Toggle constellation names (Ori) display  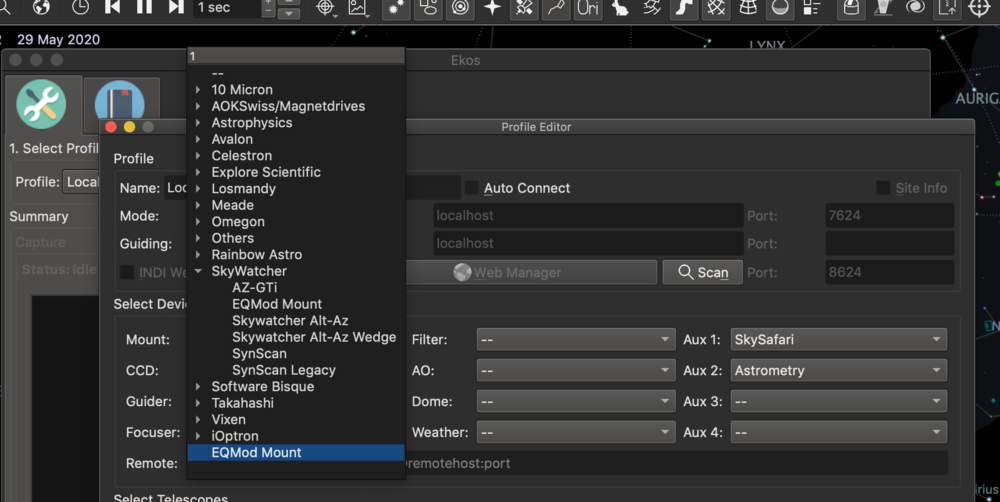[589, 8]
